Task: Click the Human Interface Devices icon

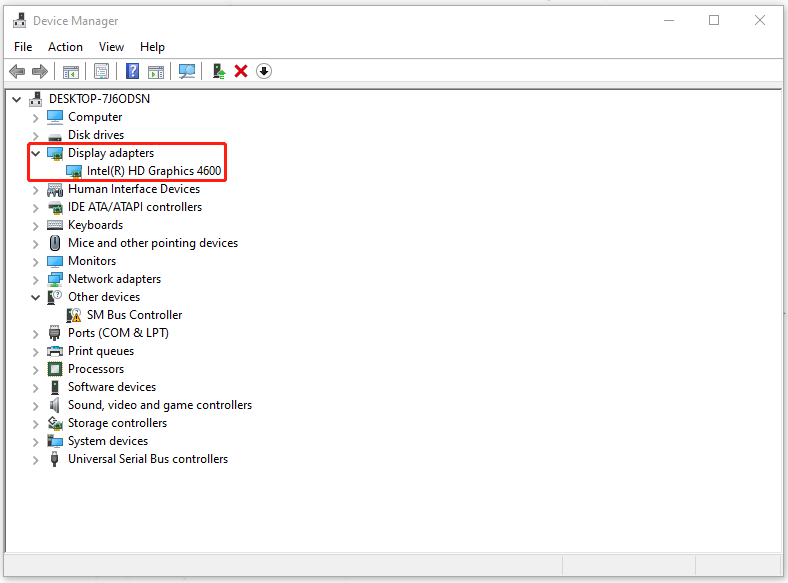Action: tap(55, 190)
